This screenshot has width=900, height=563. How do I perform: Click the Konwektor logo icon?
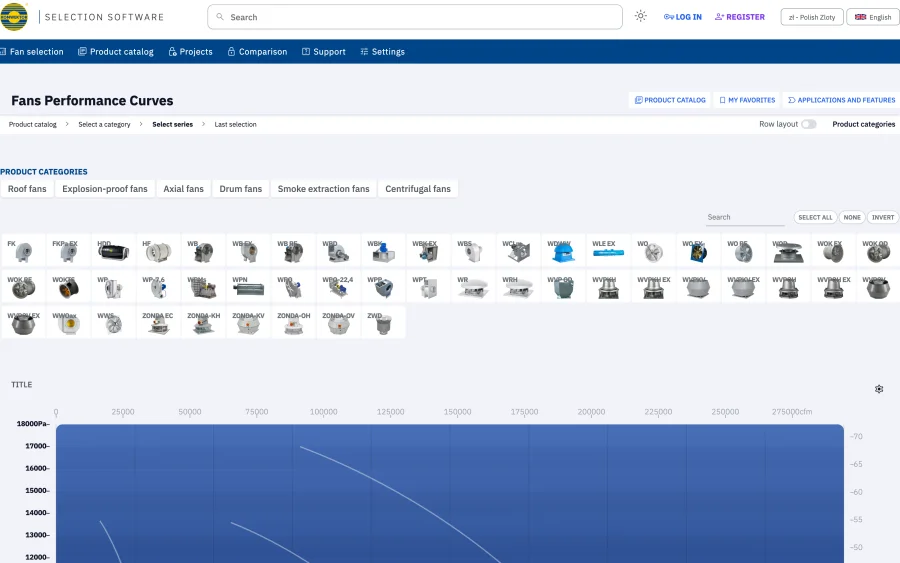click(13, 17)
